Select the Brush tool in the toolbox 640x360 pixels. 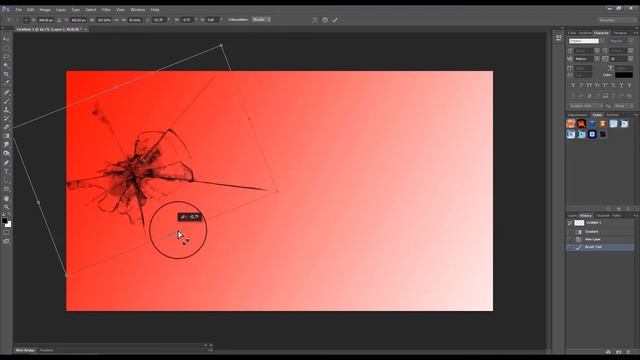6,101
